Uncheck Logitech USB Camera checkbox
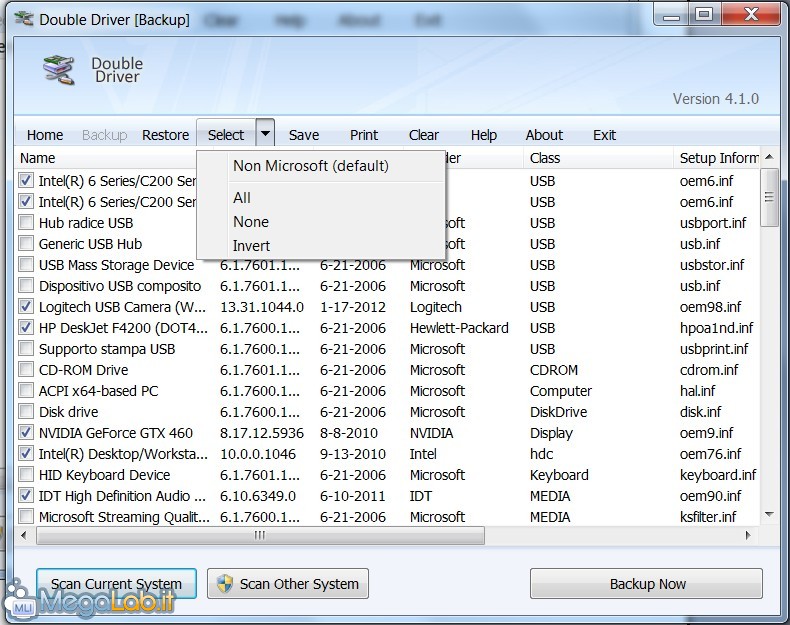 click(26, 306)
